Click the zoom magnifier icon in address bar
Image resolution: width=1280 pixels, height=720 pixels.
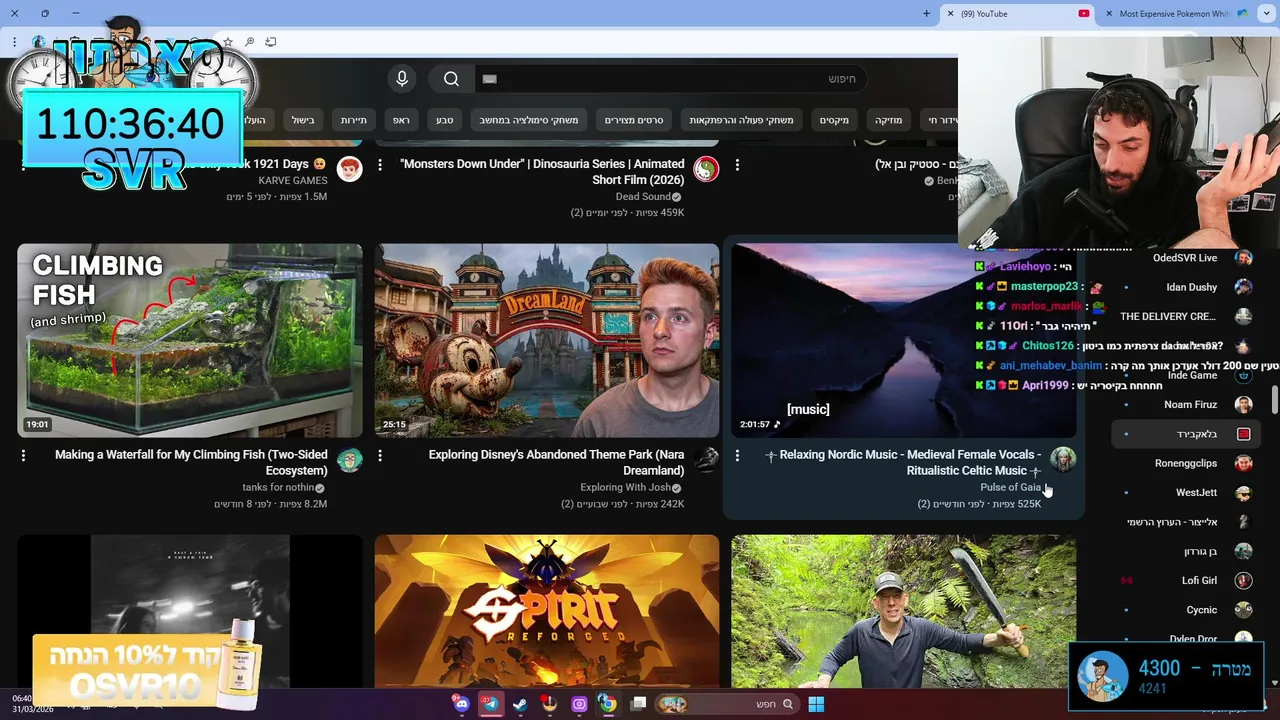tap(249, 42)
